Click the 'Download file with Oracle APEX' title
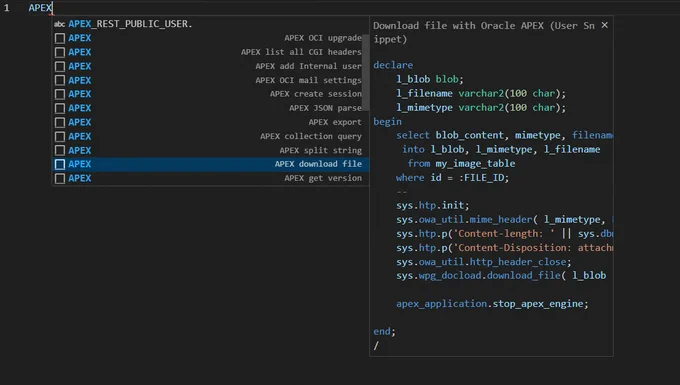Screen dimensions: 680x385 (x=484, y=32)
